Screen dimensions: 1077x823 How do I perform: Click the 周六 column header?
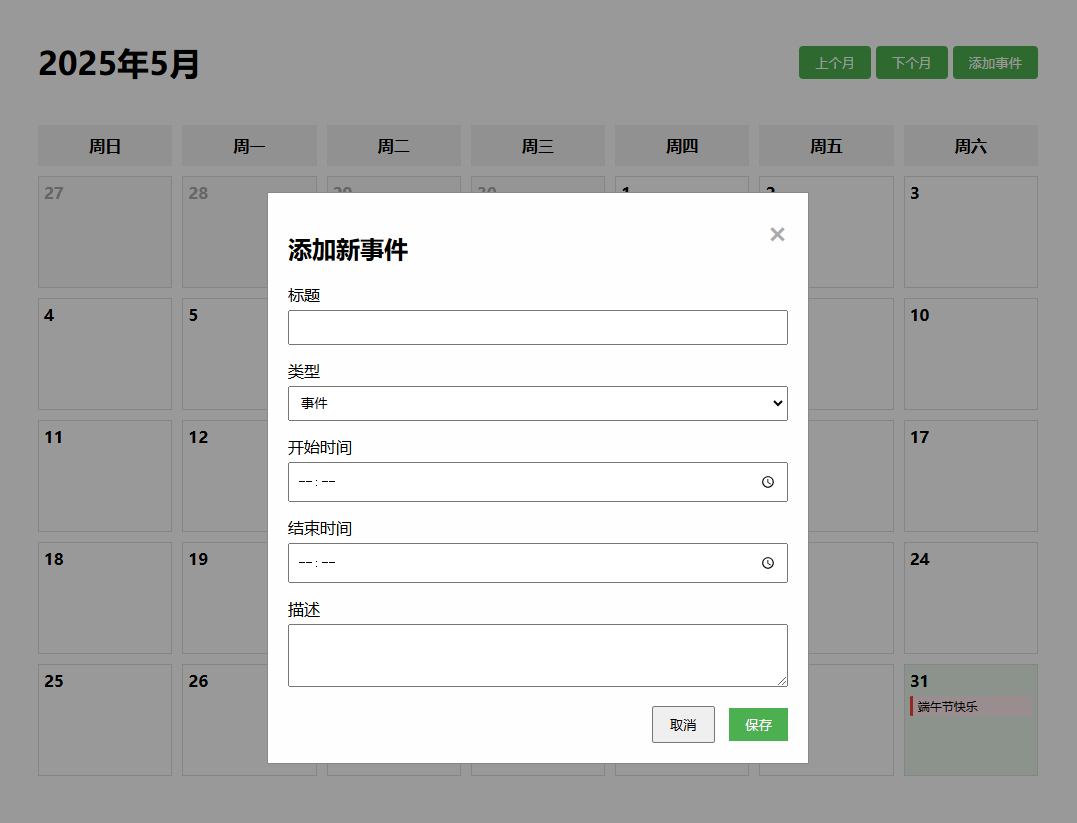971,146
